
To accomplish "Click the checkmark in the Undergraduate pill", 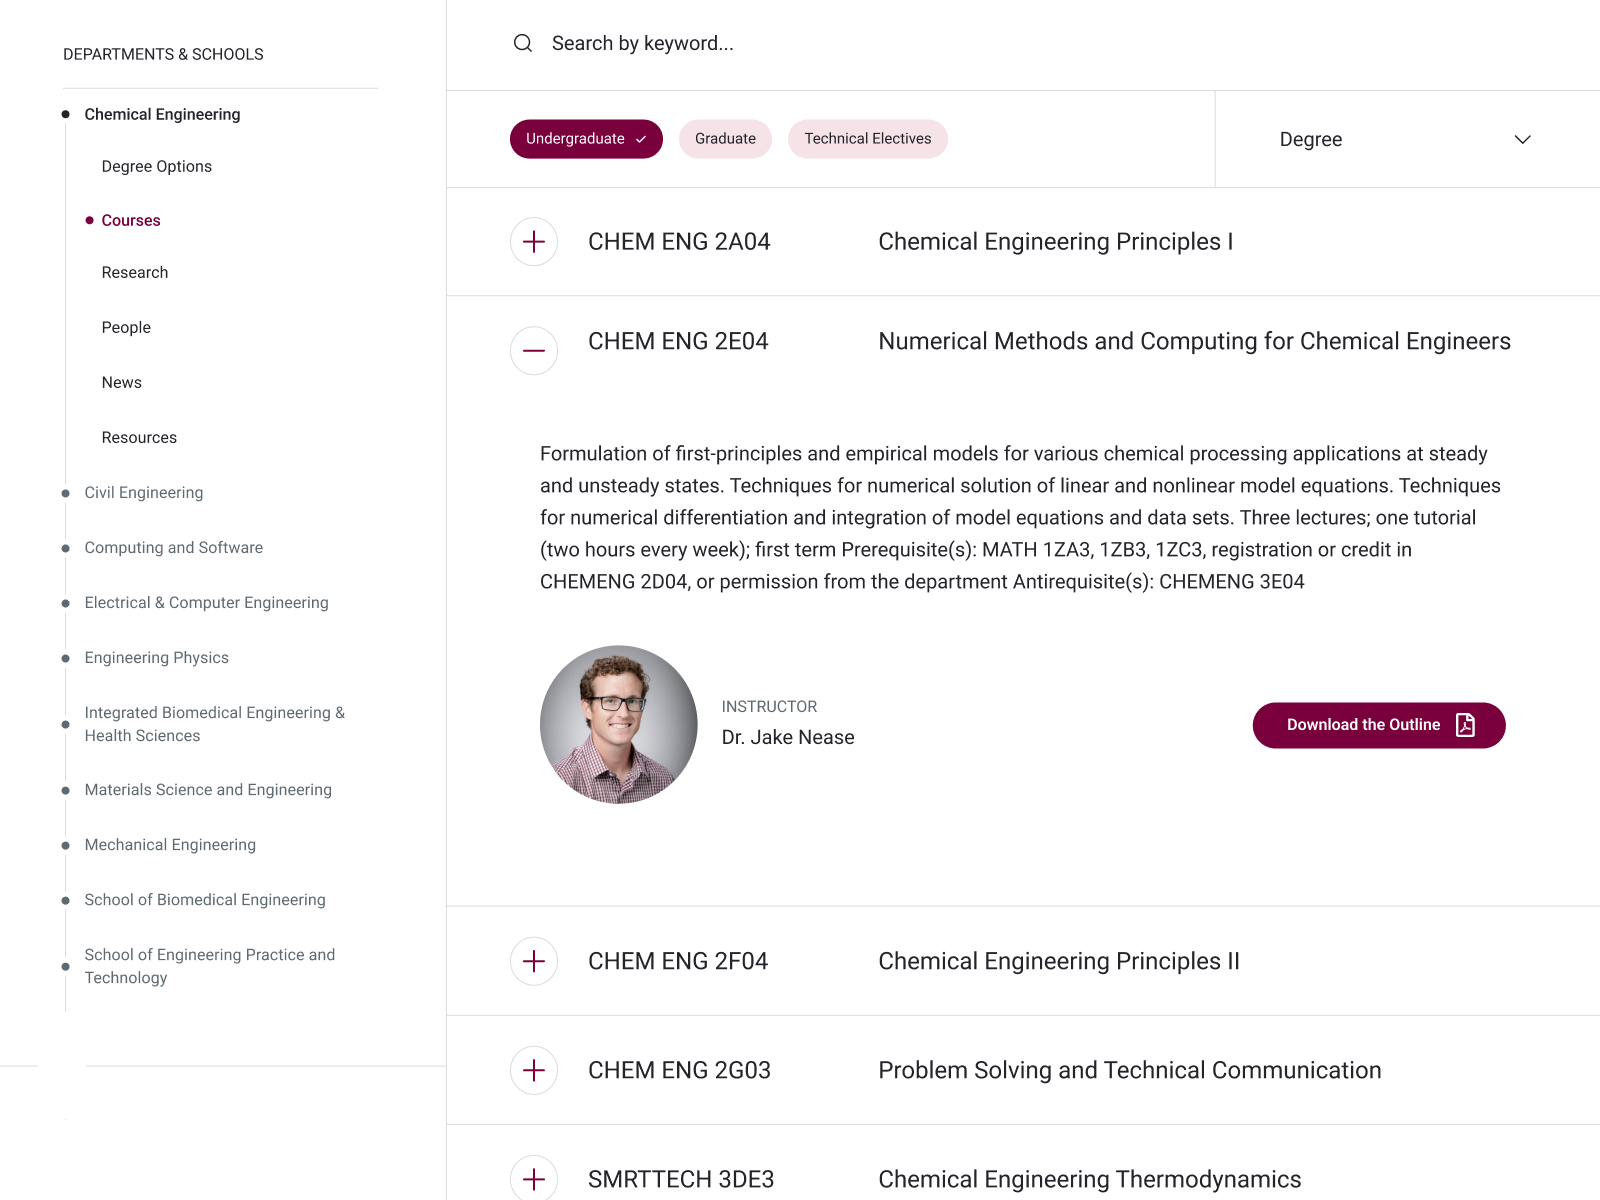I will click(640, 139).
